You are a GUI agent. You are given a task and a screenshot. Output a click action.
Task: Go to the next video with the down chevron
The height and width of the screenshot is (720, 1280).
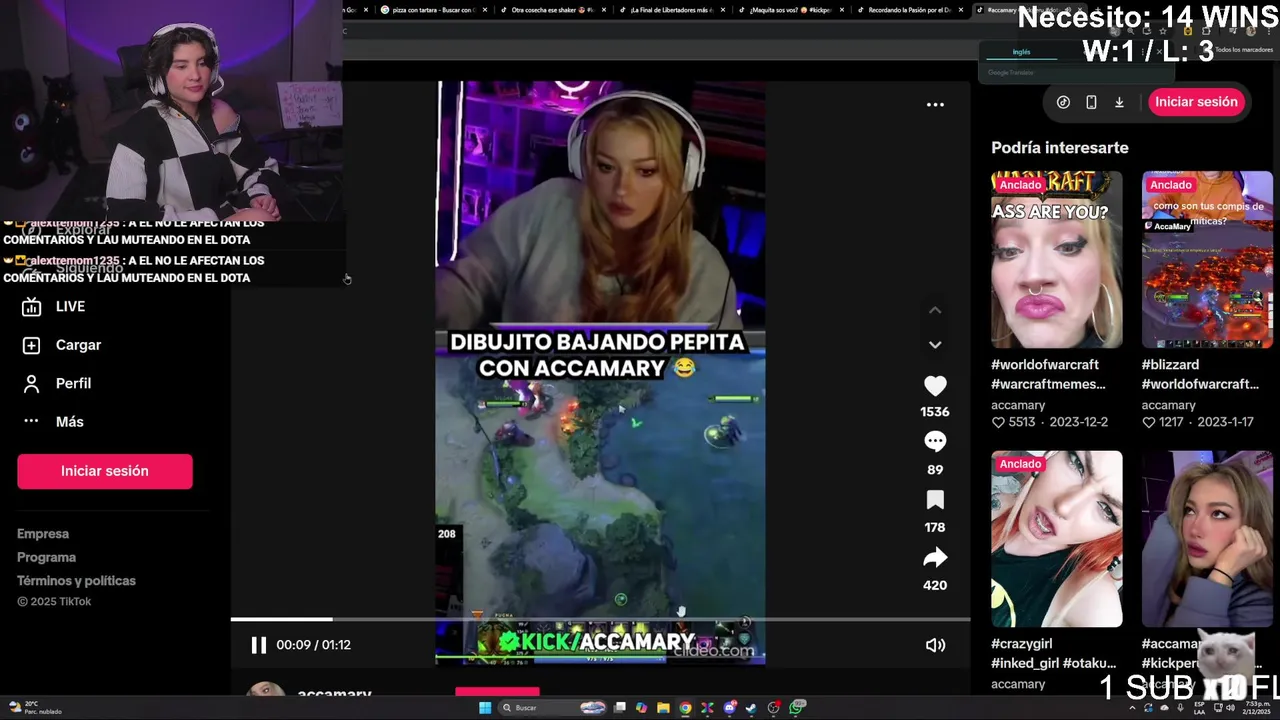pos(935,344)
